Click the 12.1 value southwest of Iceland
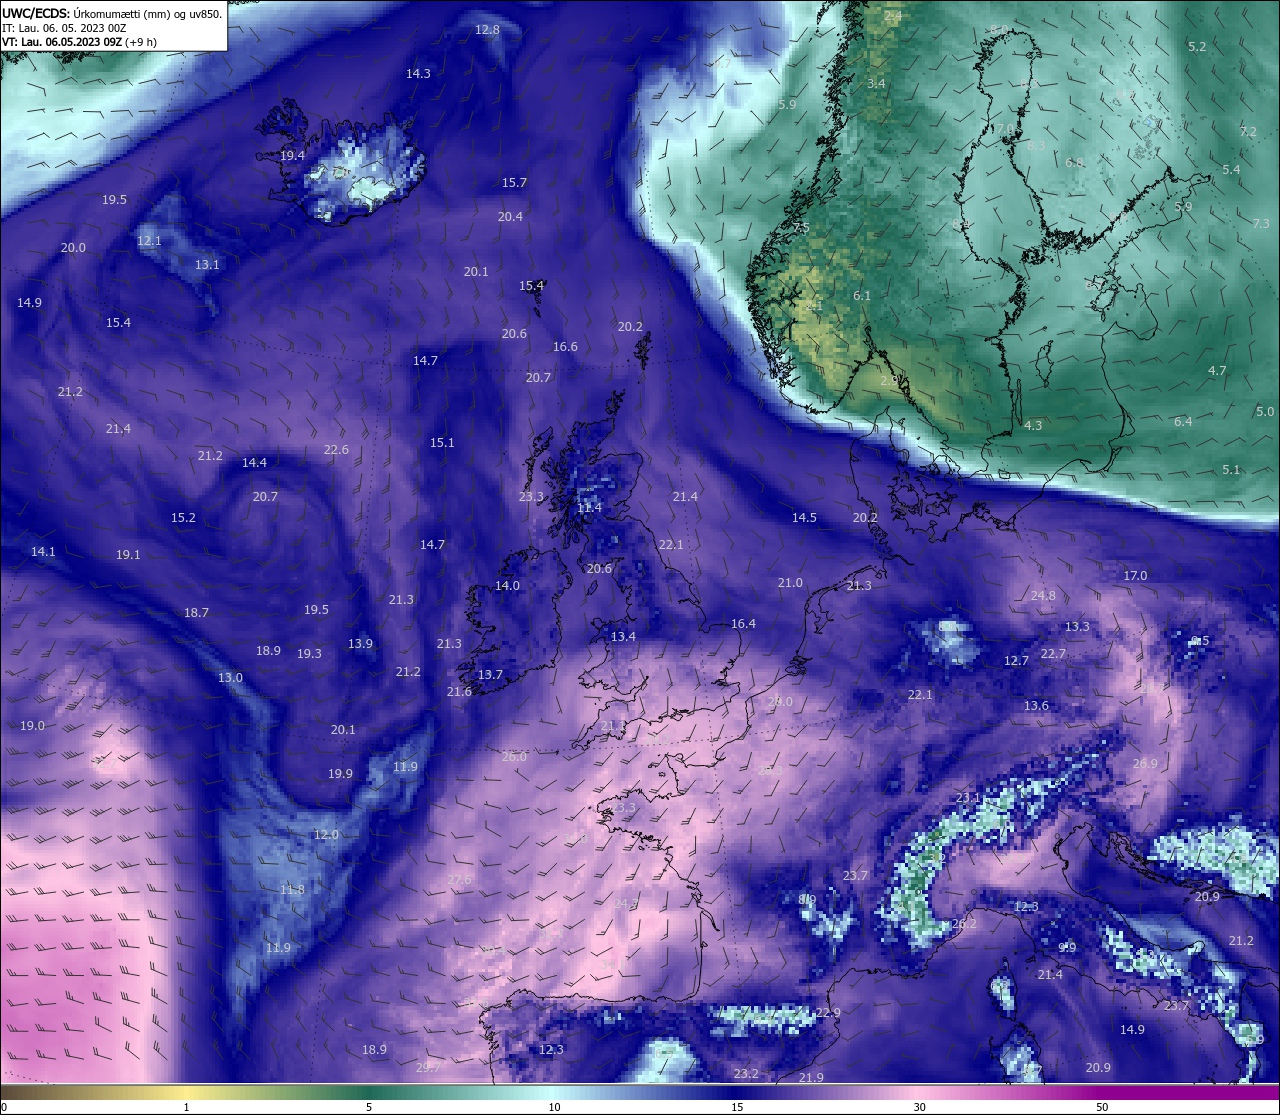Screen dimensions: 1280x1115 pyautogui.click(x=149, y=241)
